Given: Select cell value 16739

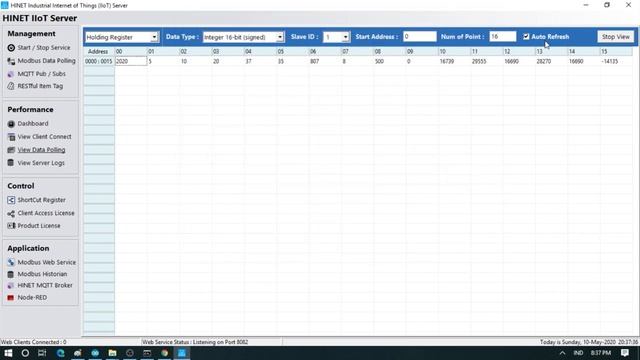Looking at the screenshot, I should (447, 61).
